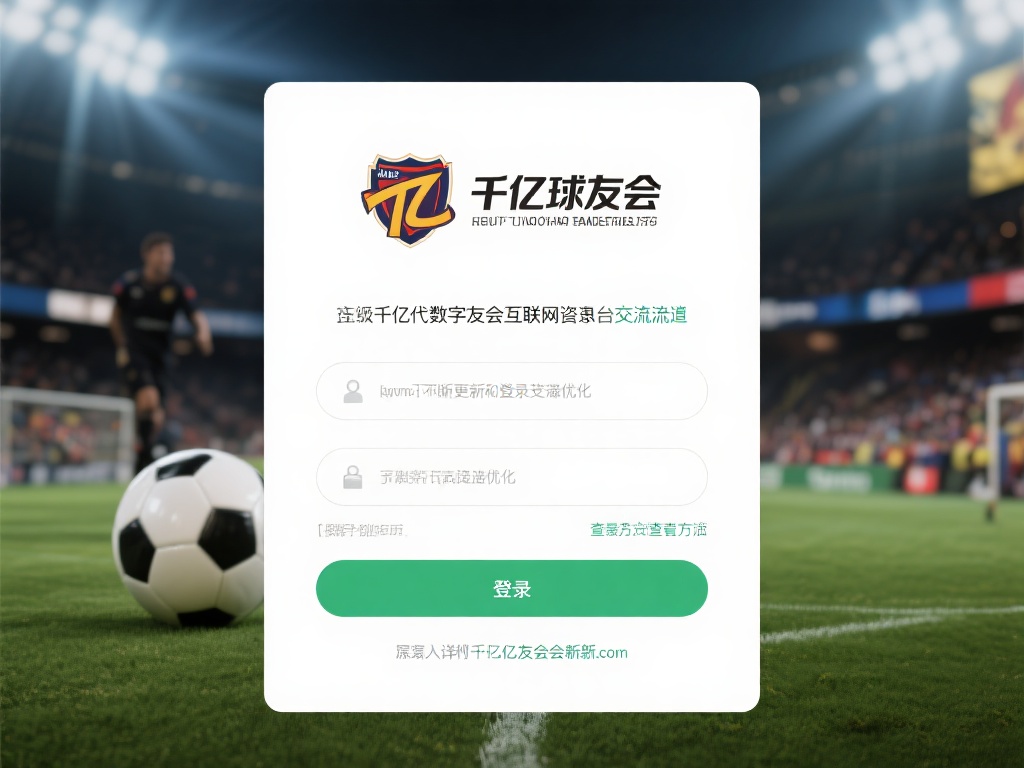The width and height of the screenshot is (1024, 768).
Task: Click the green 登录 login button
Action: click(x=512, y=588)
